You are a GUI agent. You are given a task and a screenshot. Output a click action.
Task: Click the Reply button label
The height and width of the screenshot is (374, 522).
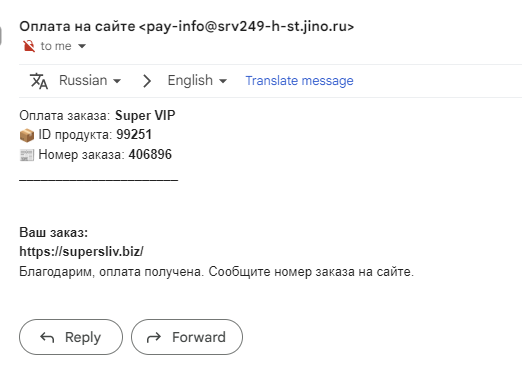83,337
